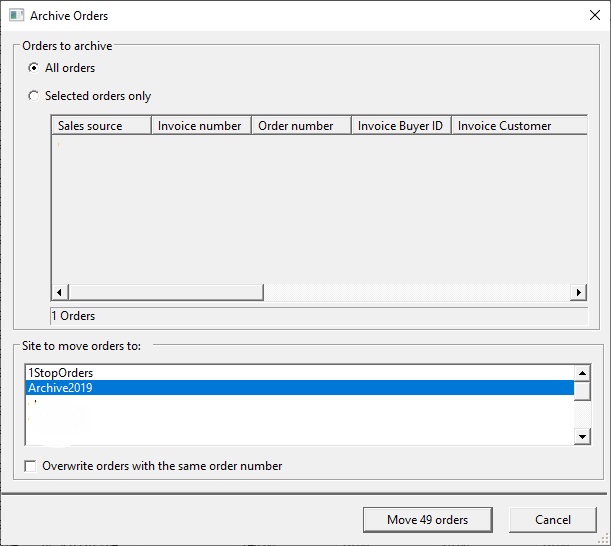The image size is (611, 546).
Task: Click the orders table right scroll arrow
Action: (579, 292)
